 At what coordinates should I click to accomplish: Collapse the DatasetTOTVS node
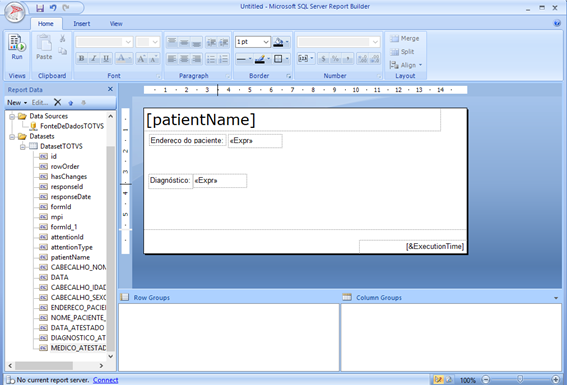22,146
